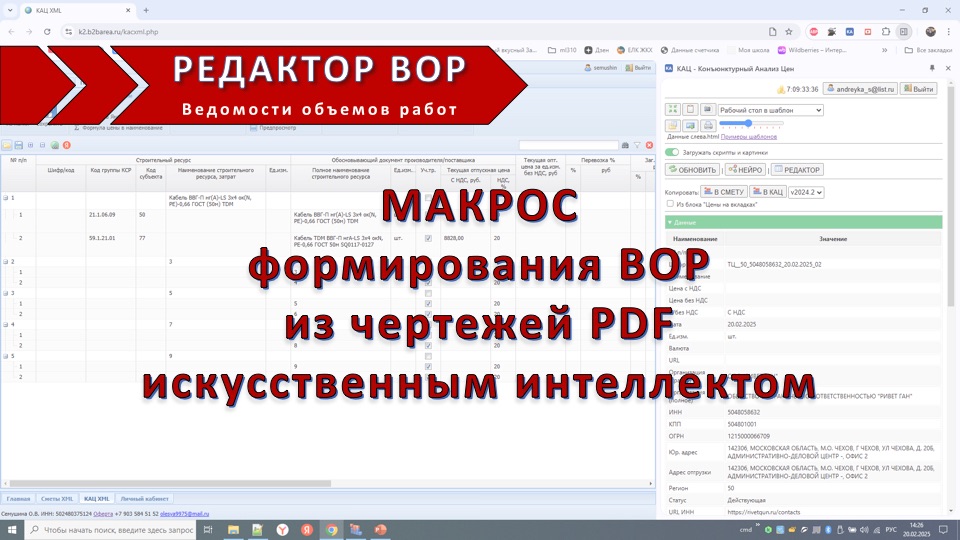Image resolution: width=960 pixels, height=540 pixels.
Task: Click the green globe icon in grid toolbar
Action: (x=54, y=145)
